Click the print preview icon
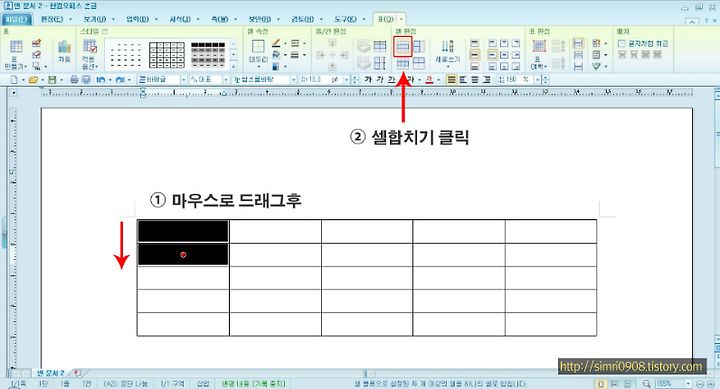The width and height of the screenshot is (720, 389). (85, 80)
